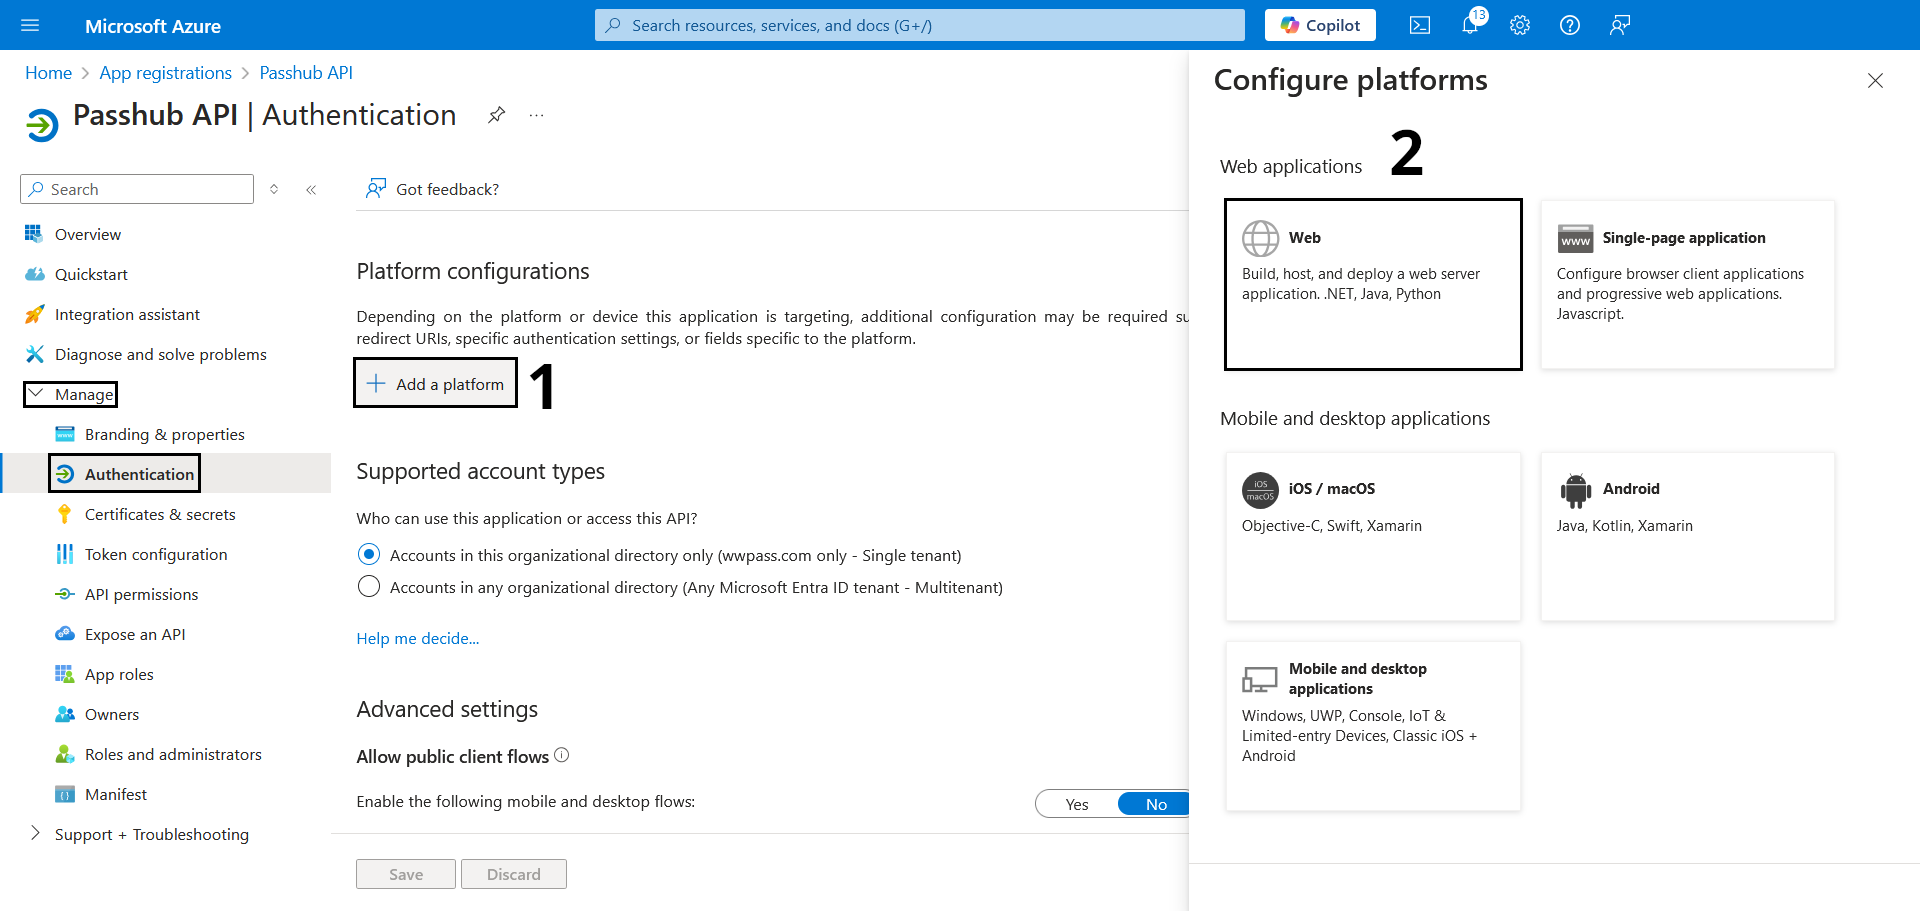Click the info icon beside Allow public client flows
This screenshot has width=1920, height=911.
(x=562, y=755)
